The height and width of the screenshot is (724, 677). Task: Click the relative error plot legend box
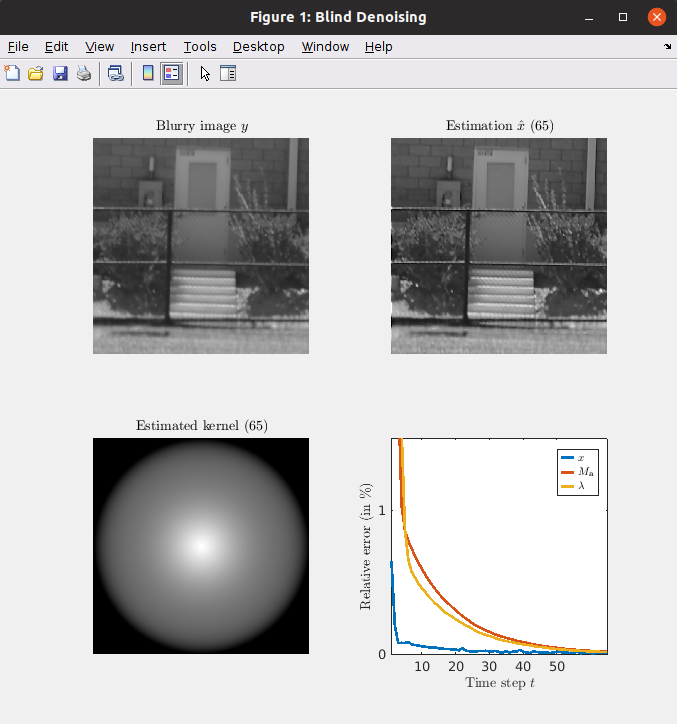pos(578,472)
